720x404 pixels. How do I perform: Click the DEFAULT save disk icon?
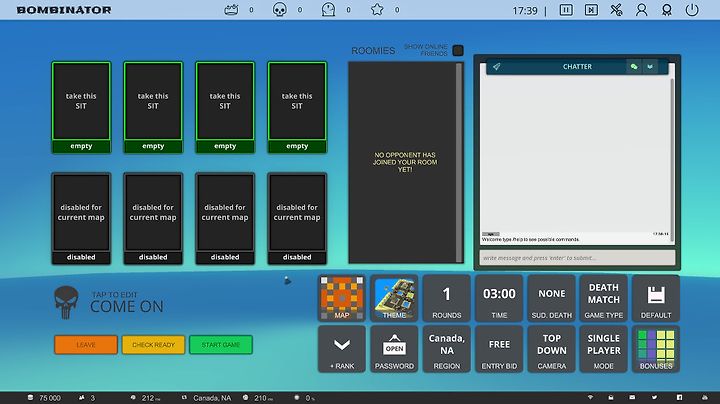coord(656,298)
